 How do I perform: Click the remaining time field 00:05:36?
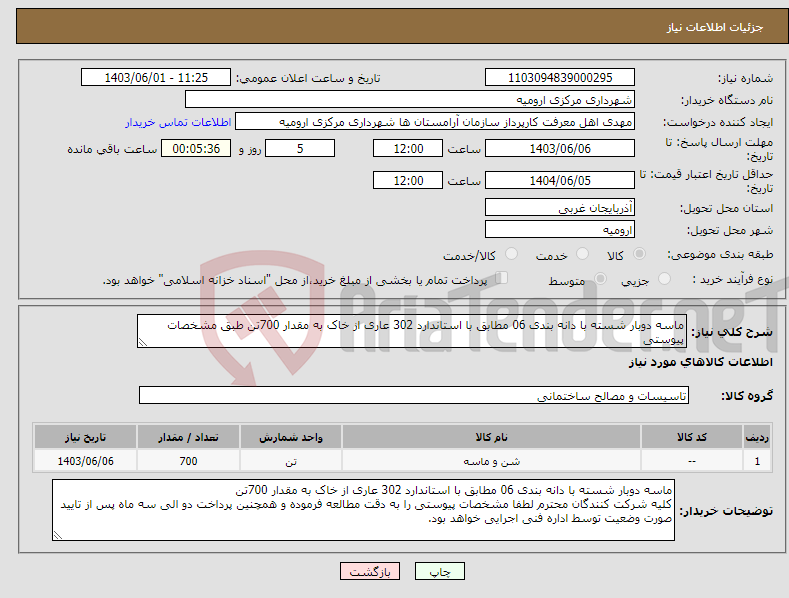click(x=196, y=148)
